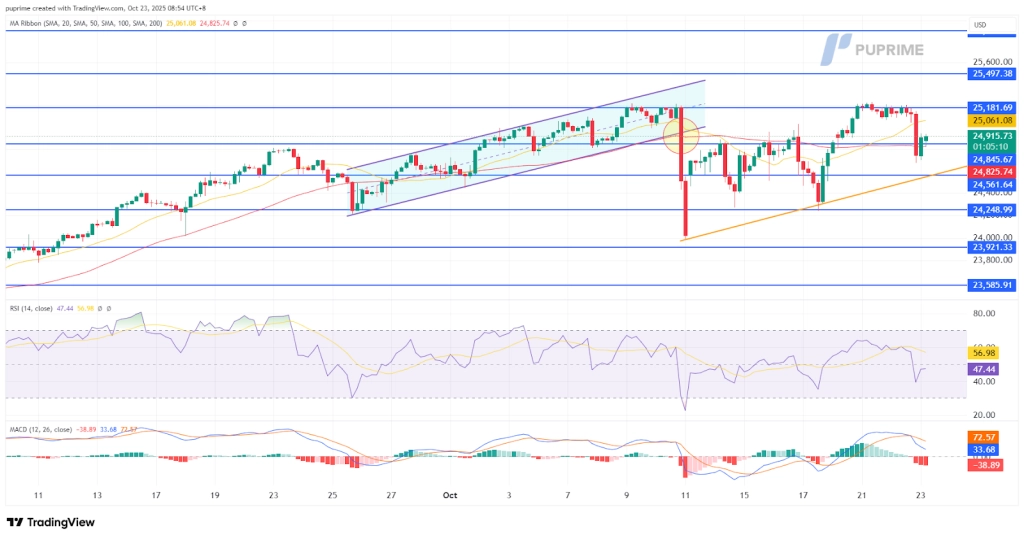Select the RSI (14, close) indicator label
Screen dimensions: 1024x539
coord(30,309)
